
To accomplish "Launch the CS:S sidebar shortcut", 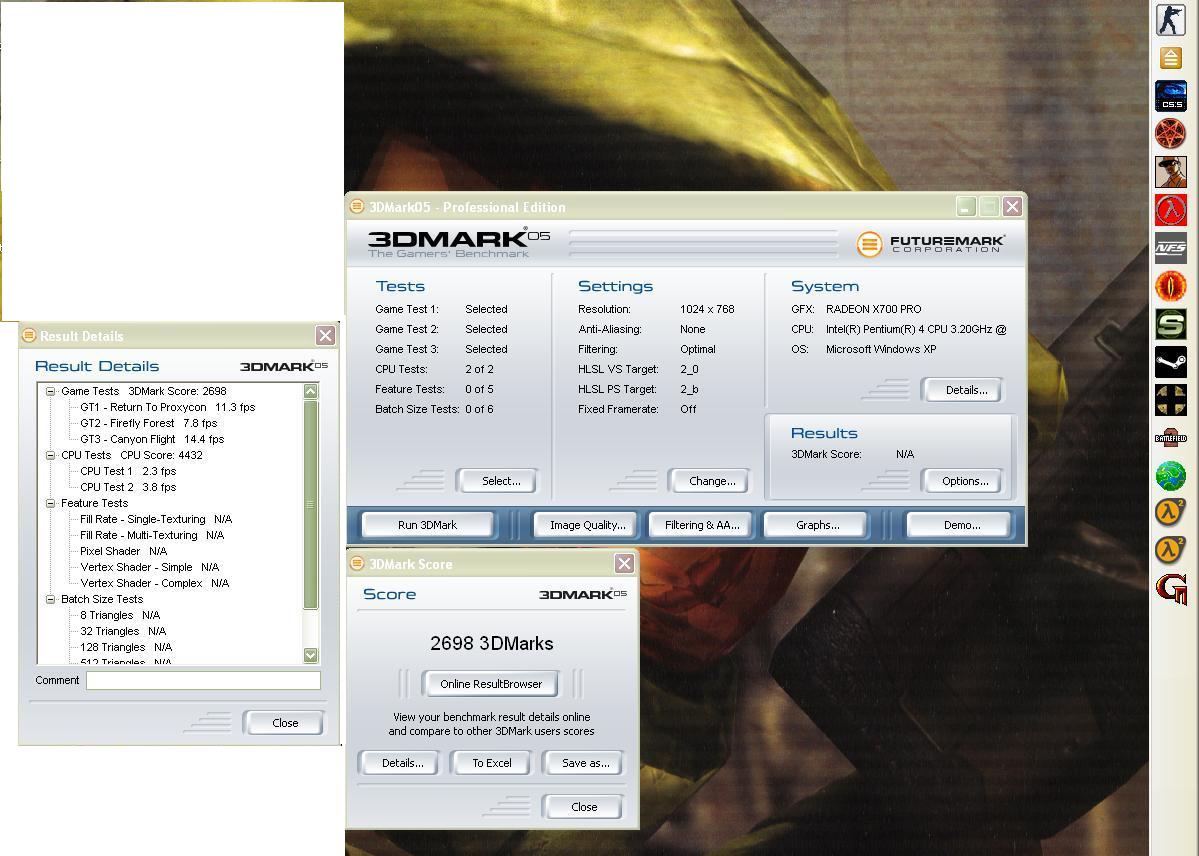I will pyautogui.click(x=1171, y=96).
